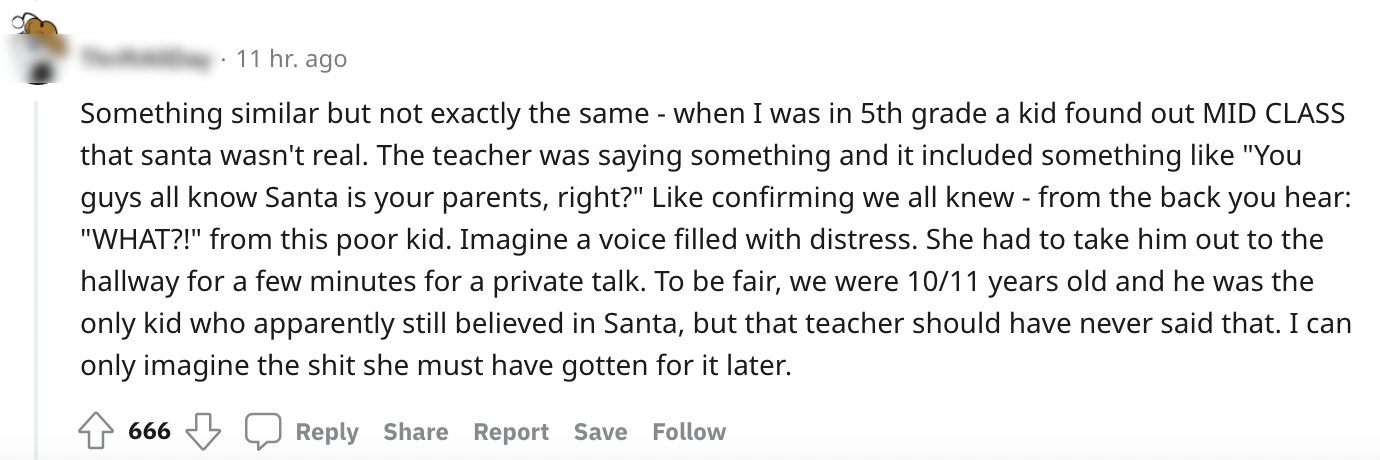Click the Reply button
Image resolution: width=1380 pixels, height=460 pixels.
327,432
